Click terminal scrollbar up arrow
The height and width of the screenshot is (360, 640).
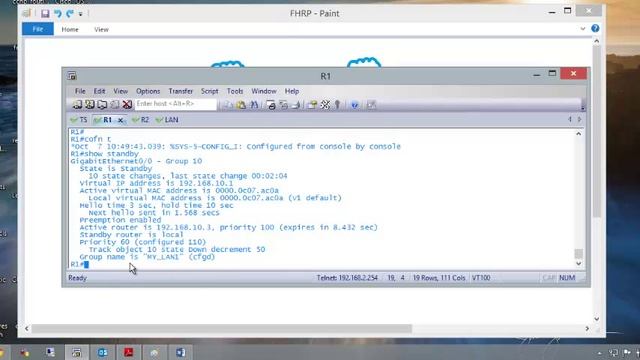click(x=578, y=134)
